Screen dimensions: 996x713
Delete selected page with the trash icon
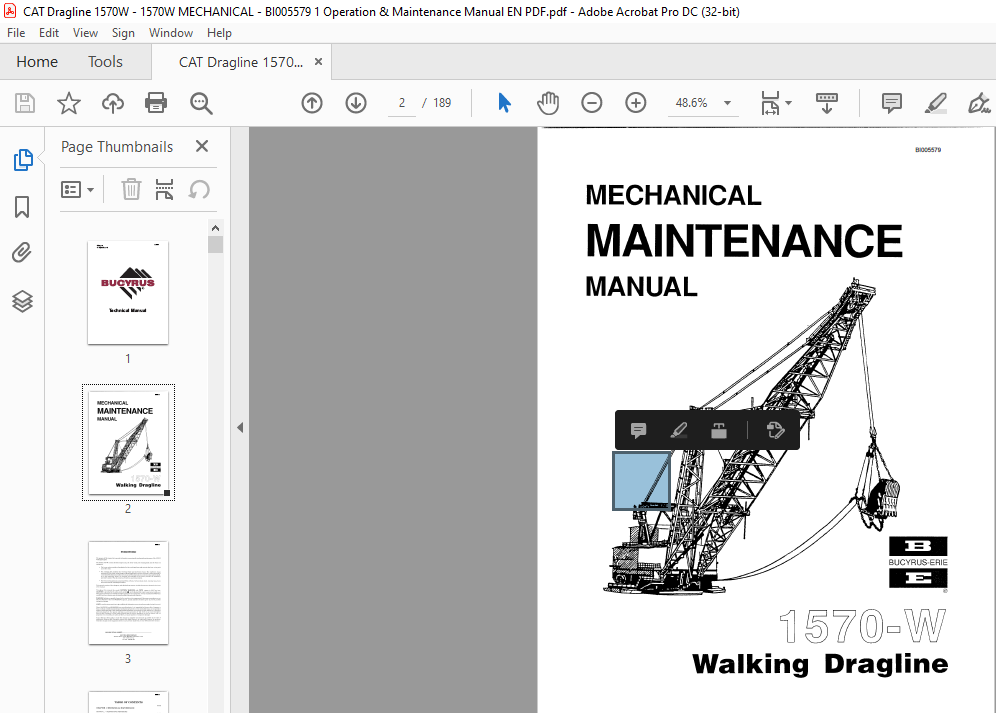(x=131, y=189)
